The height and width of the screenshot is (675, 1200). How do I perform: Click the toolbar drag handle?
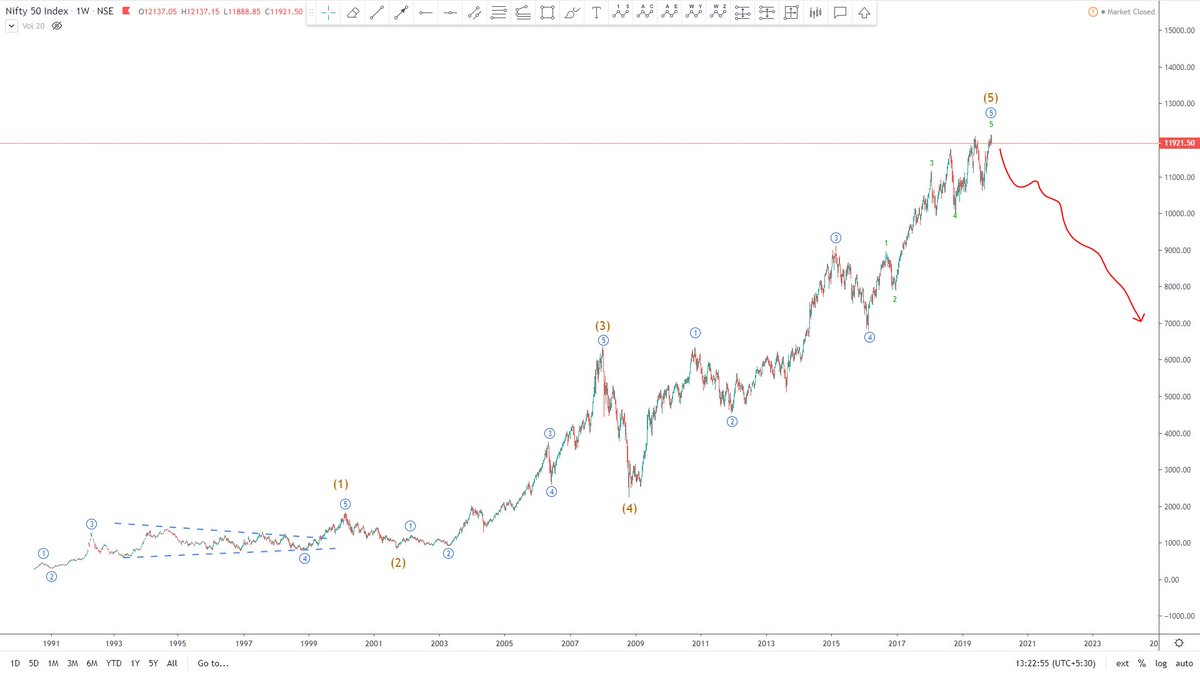pyautogui.click(x=311, y=13)
